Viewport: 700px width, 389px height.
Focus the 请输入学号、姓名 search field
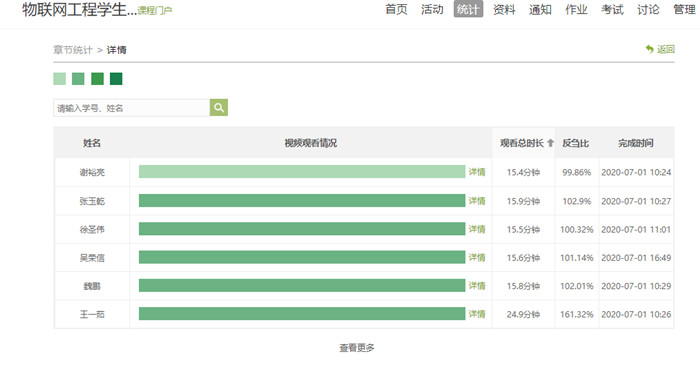(x=131, y=108)
